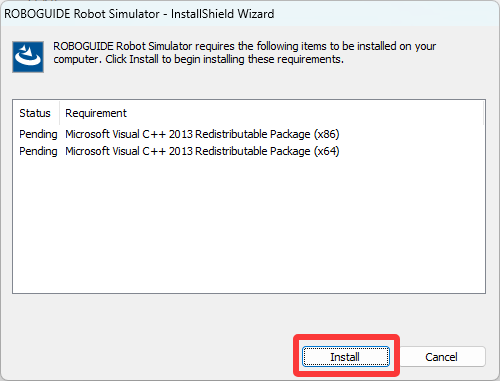Click empty area inside the requirements list

coord(249,227)
